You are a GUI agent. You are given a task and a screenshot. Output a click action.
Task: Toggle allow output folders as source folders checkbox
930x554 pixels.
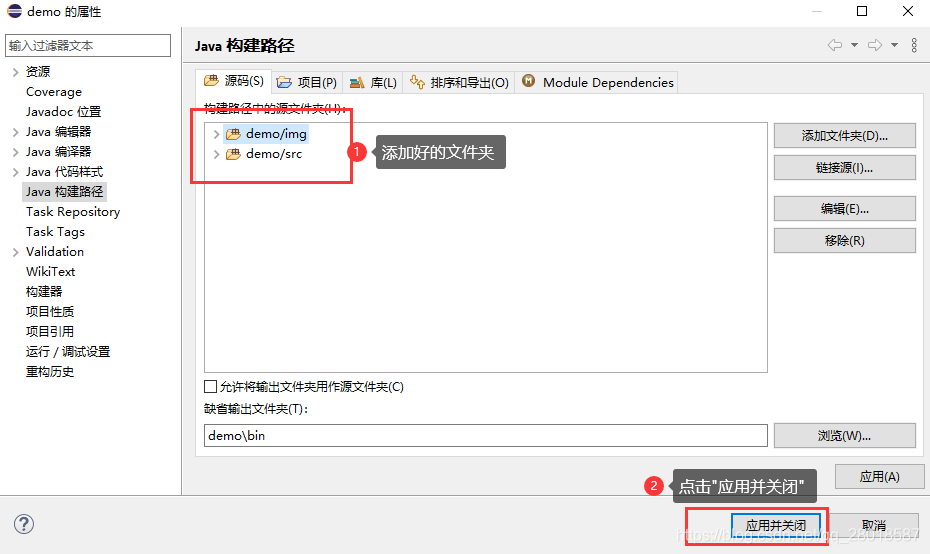pyautogui.click(x=210, y=387)
